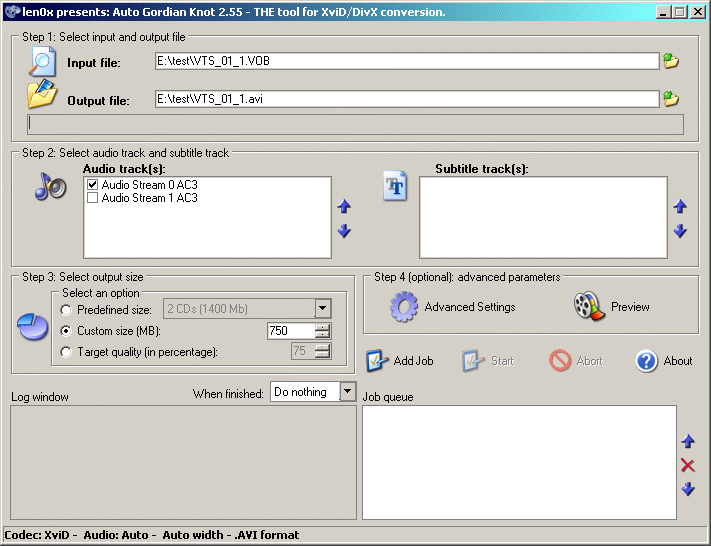711x546 pixels.
Task: Open Advanced Settings label
Action: click(x=470, y=307)
